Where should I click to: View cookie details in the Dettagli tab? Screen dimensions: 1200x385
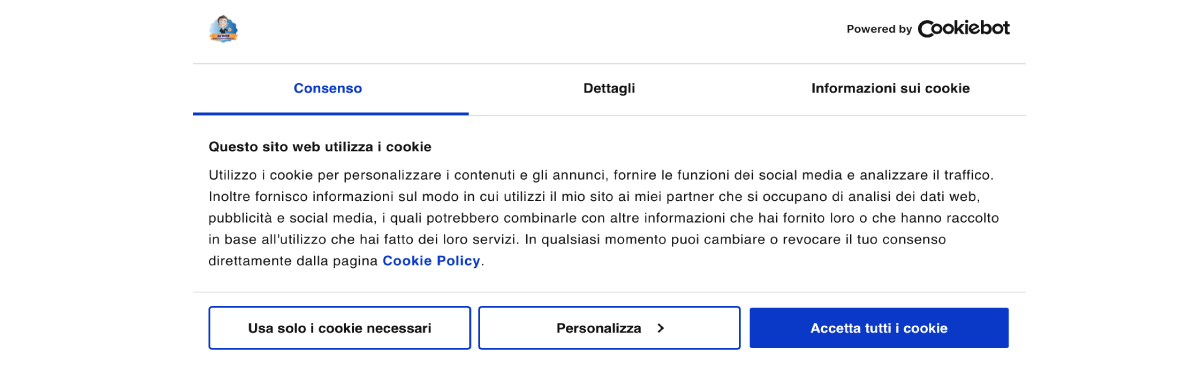[x=609, y=89]
